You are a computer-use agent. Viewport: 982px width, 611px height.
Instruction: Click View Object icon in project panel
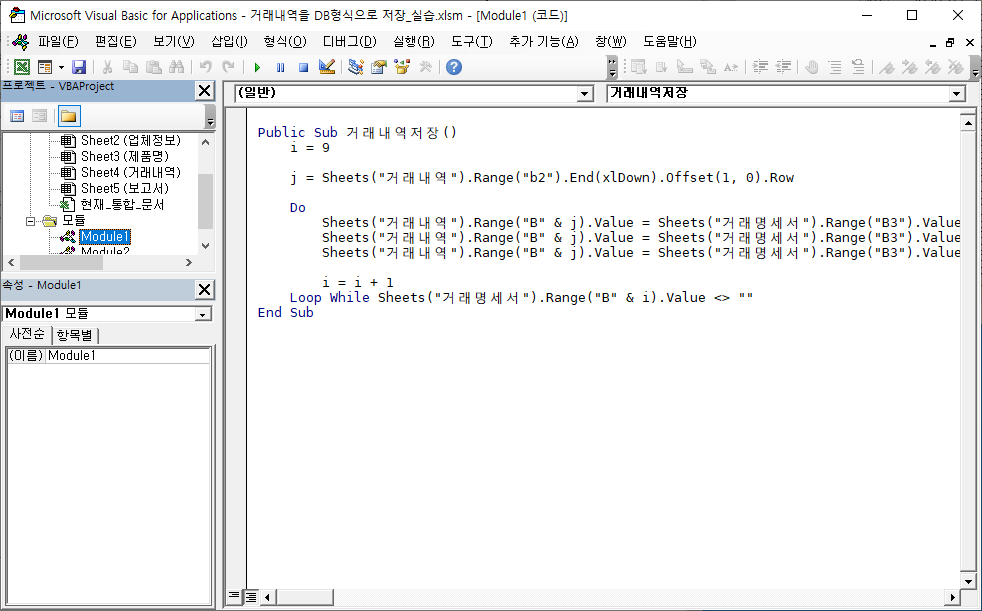(x=39, y=116)
